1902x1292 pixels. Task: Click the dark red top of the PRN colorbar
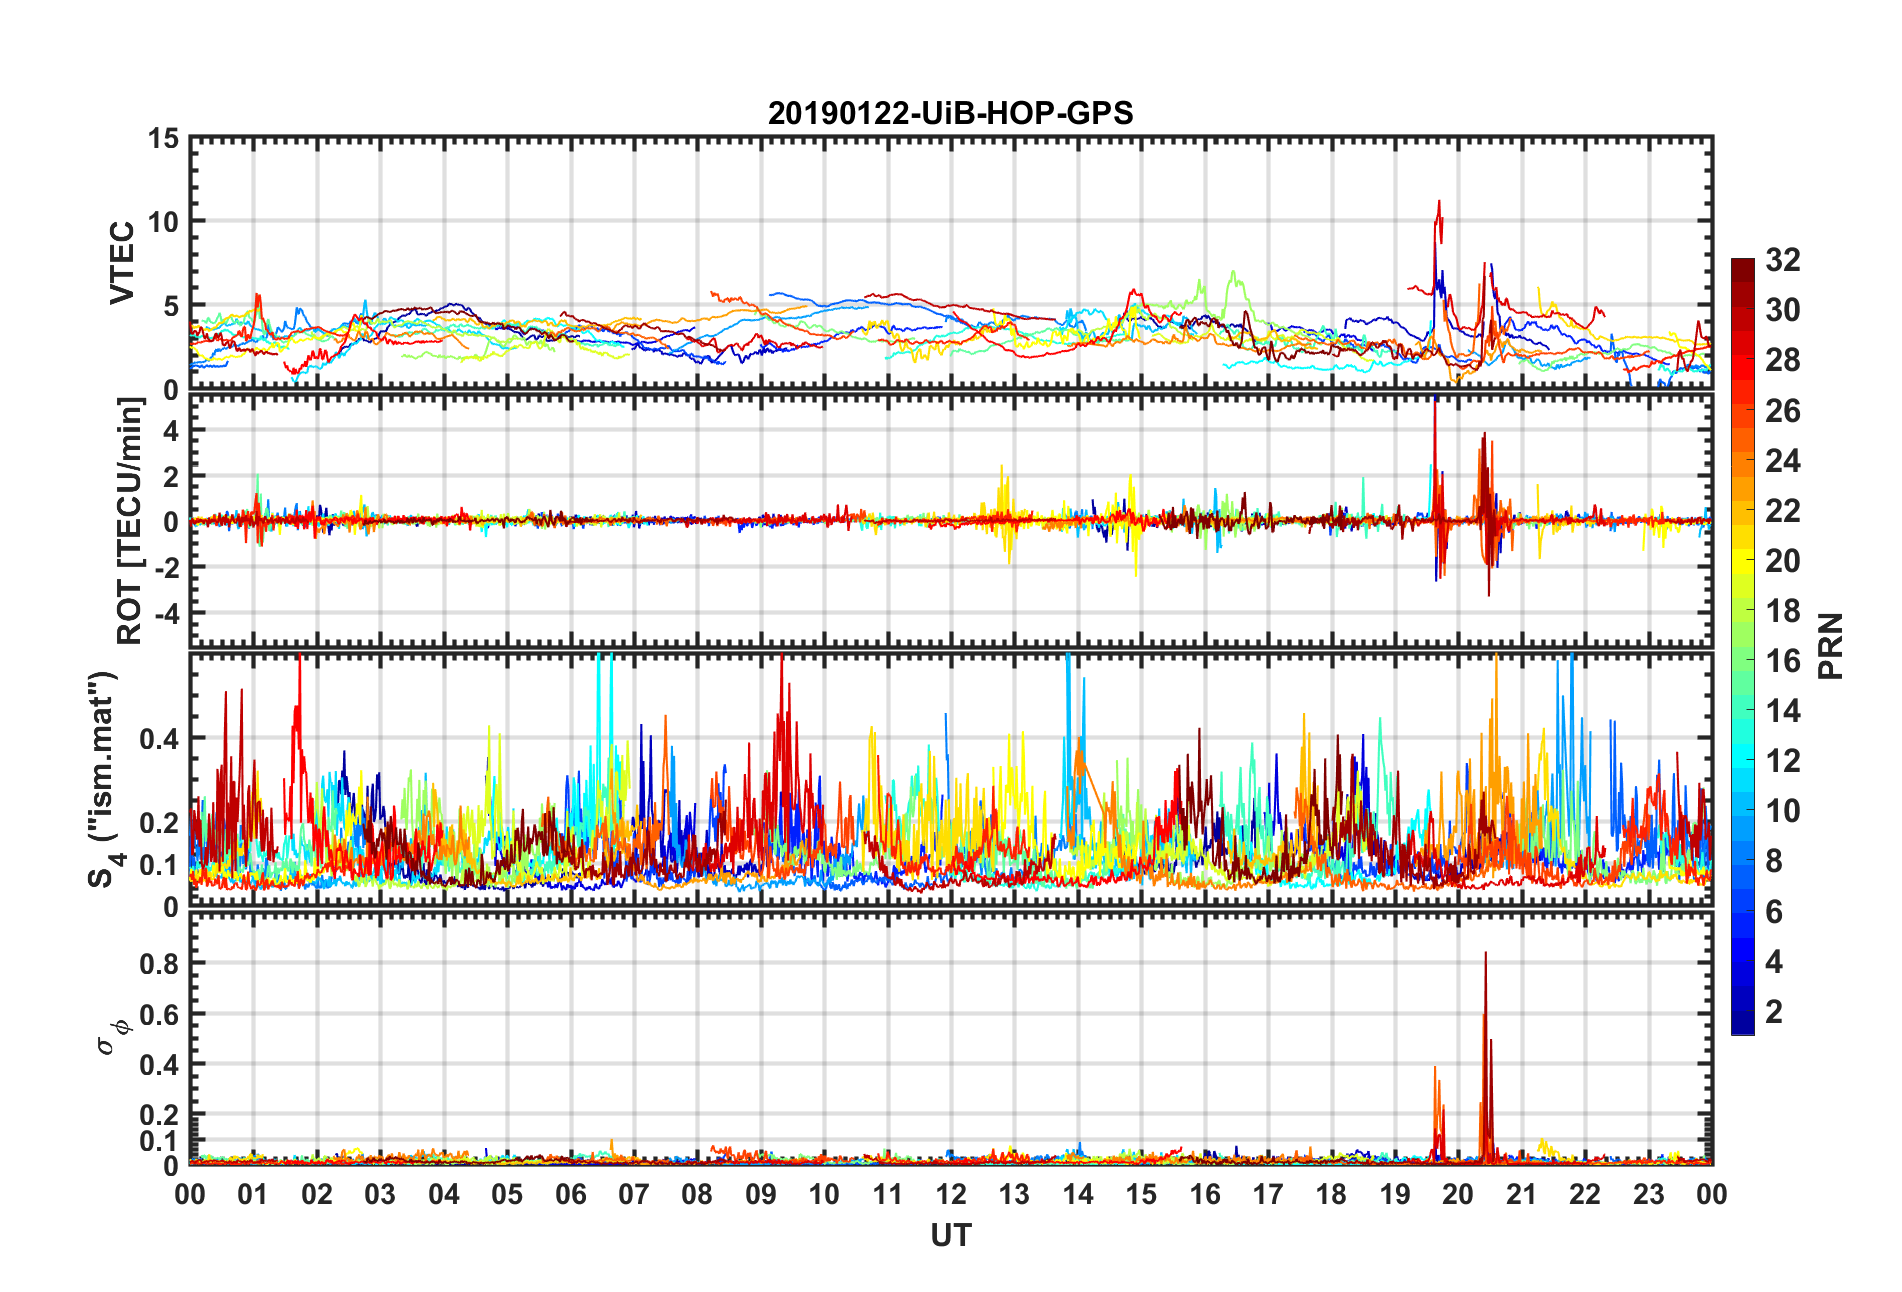[1742, 268]
